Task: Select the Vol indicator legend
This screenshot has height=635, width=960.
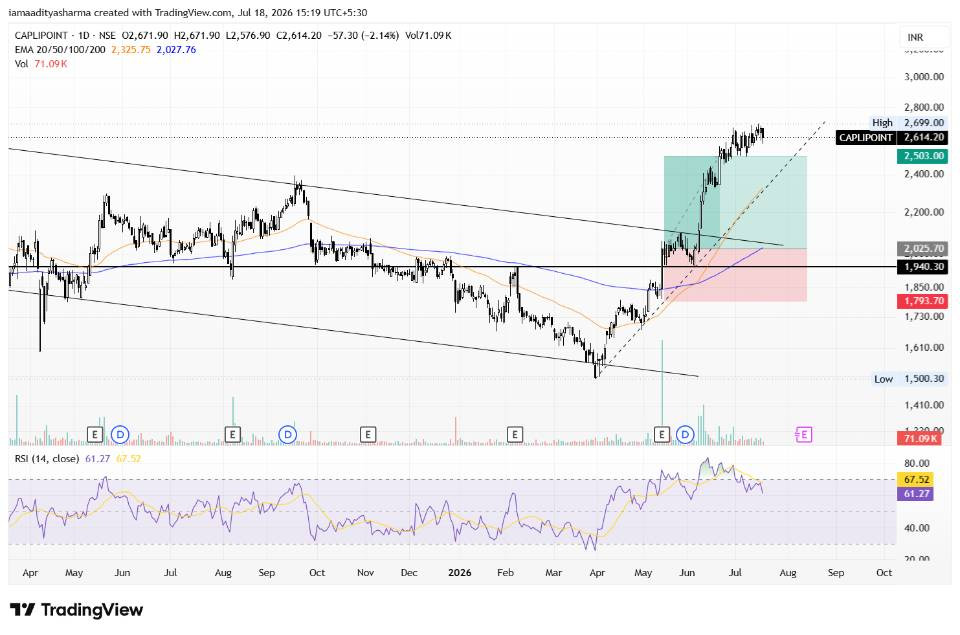Action: pos(22,64)
